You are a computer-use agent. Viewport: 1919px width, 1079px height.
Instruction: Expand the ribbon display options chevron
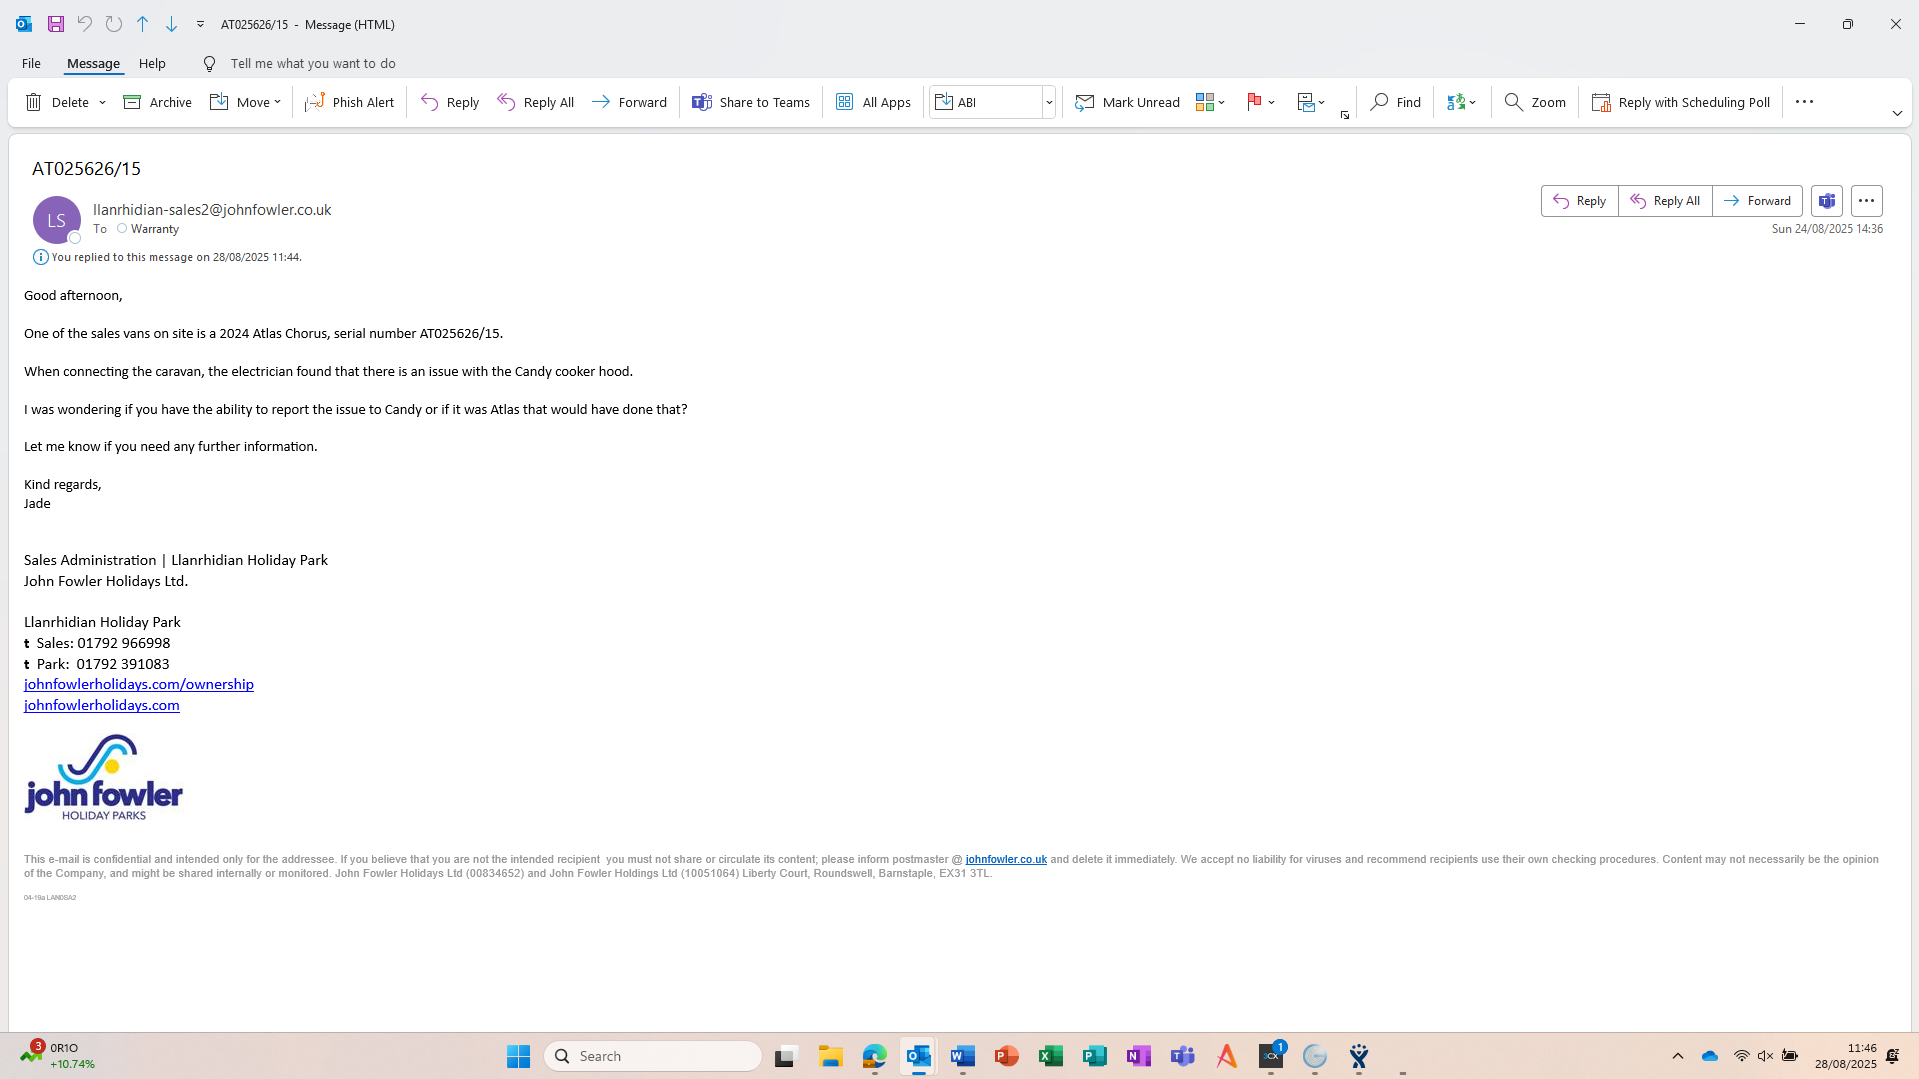pos(1897,113)
